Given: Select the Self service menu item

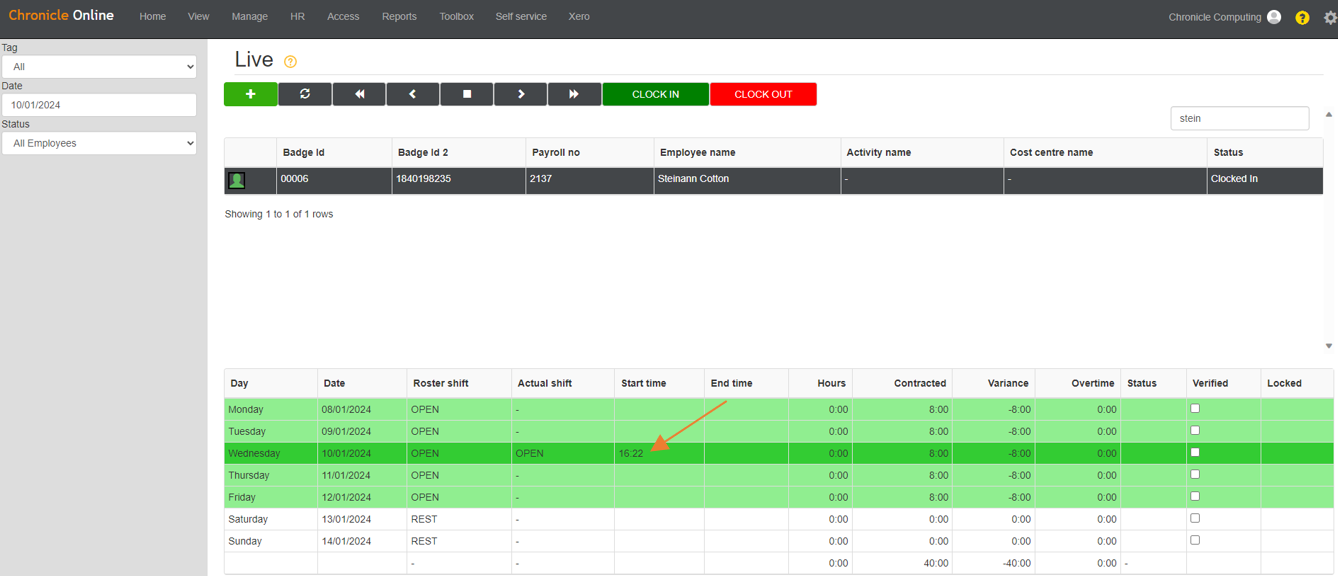Looking at the screenshot, I should pos(521,16).
